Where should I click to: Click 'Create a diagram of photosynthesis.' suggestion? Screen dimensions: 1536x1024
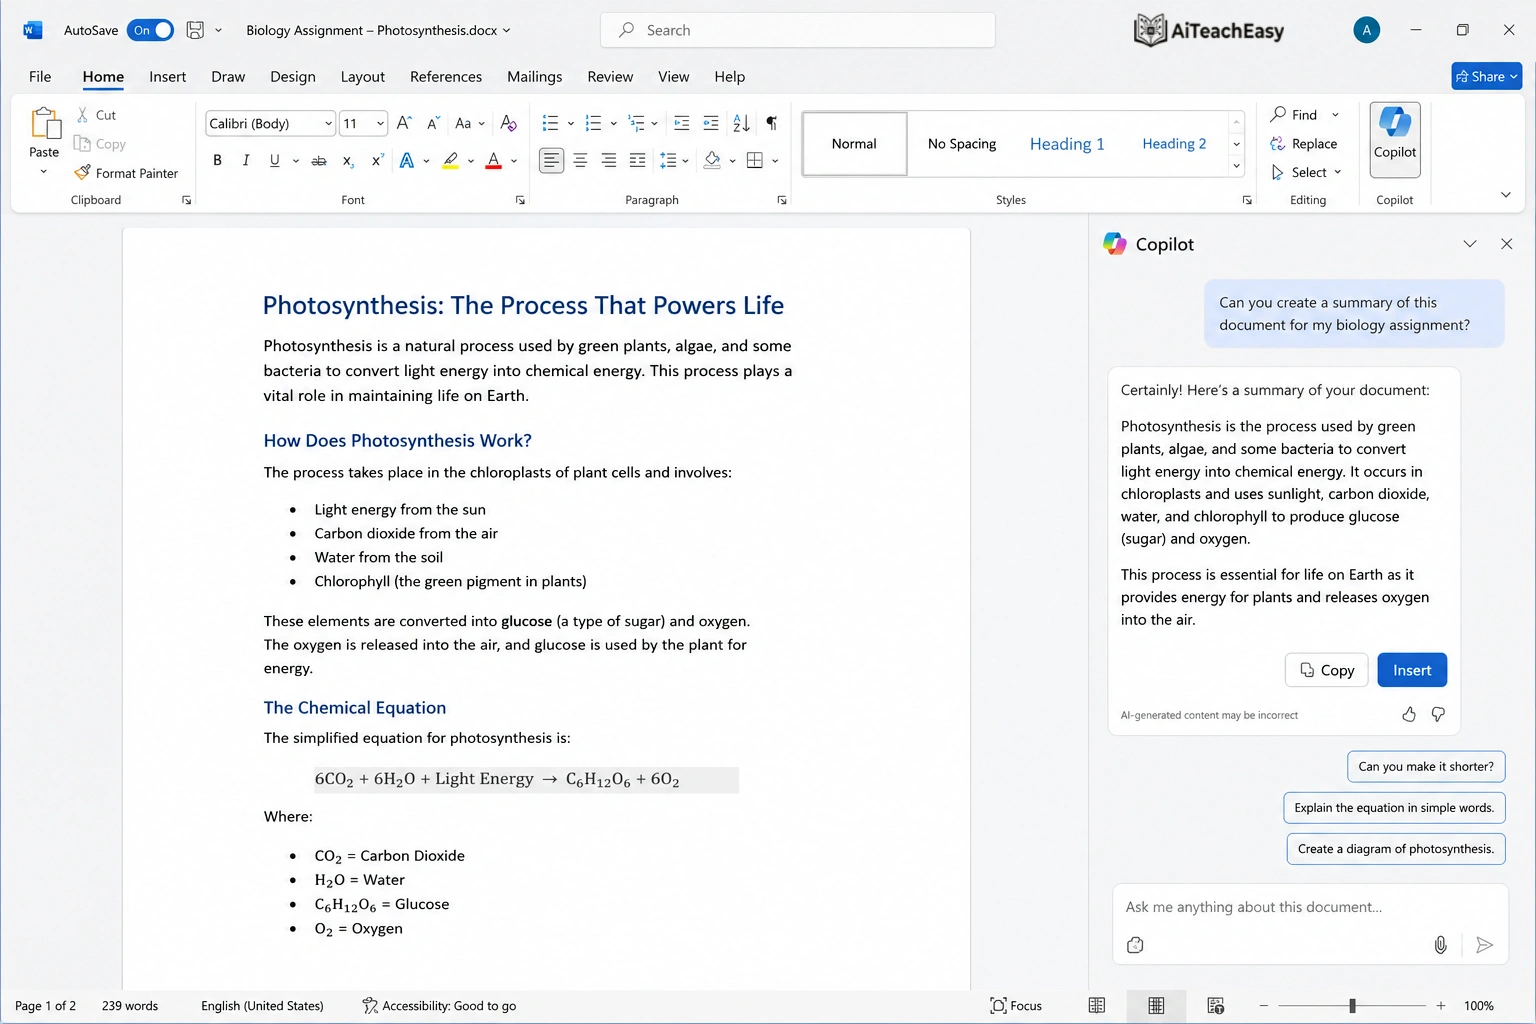tap(1396, 849)
